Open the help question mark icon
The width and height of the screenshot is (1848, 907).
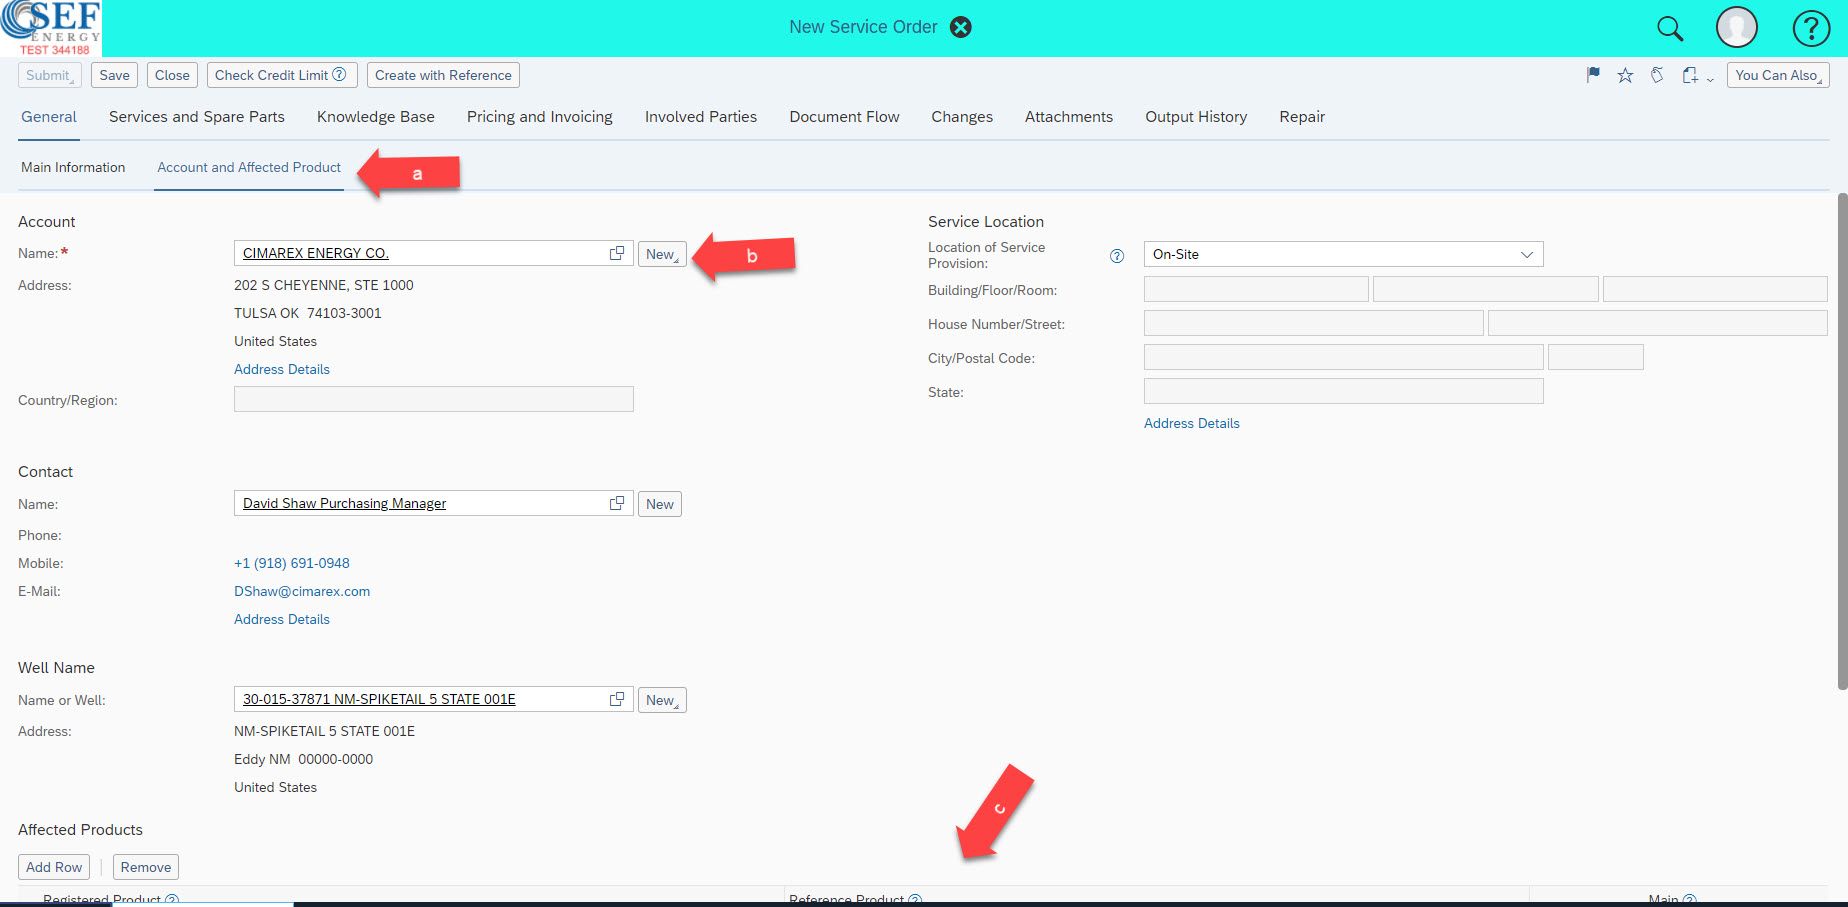(x=1811, y=28)
